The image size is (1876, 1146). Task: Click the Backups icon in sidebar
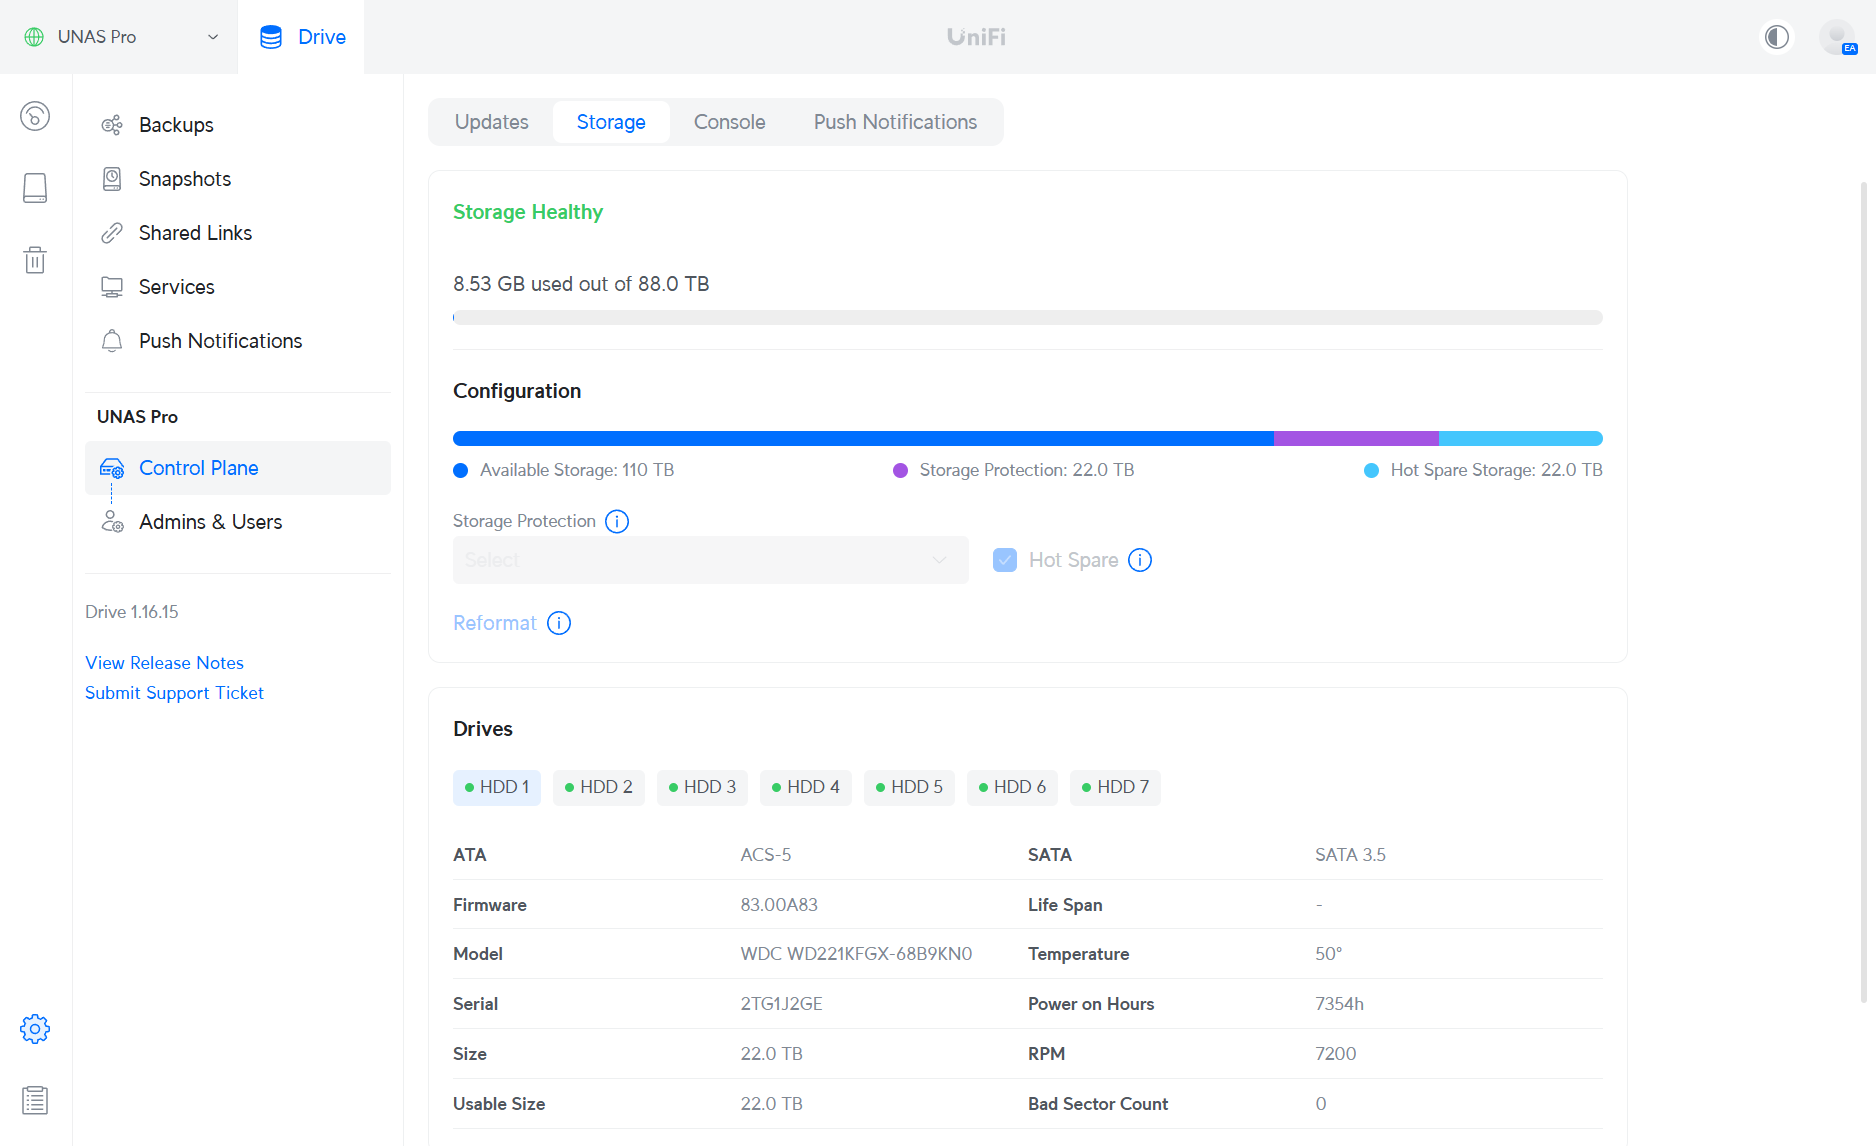(112, 125)
